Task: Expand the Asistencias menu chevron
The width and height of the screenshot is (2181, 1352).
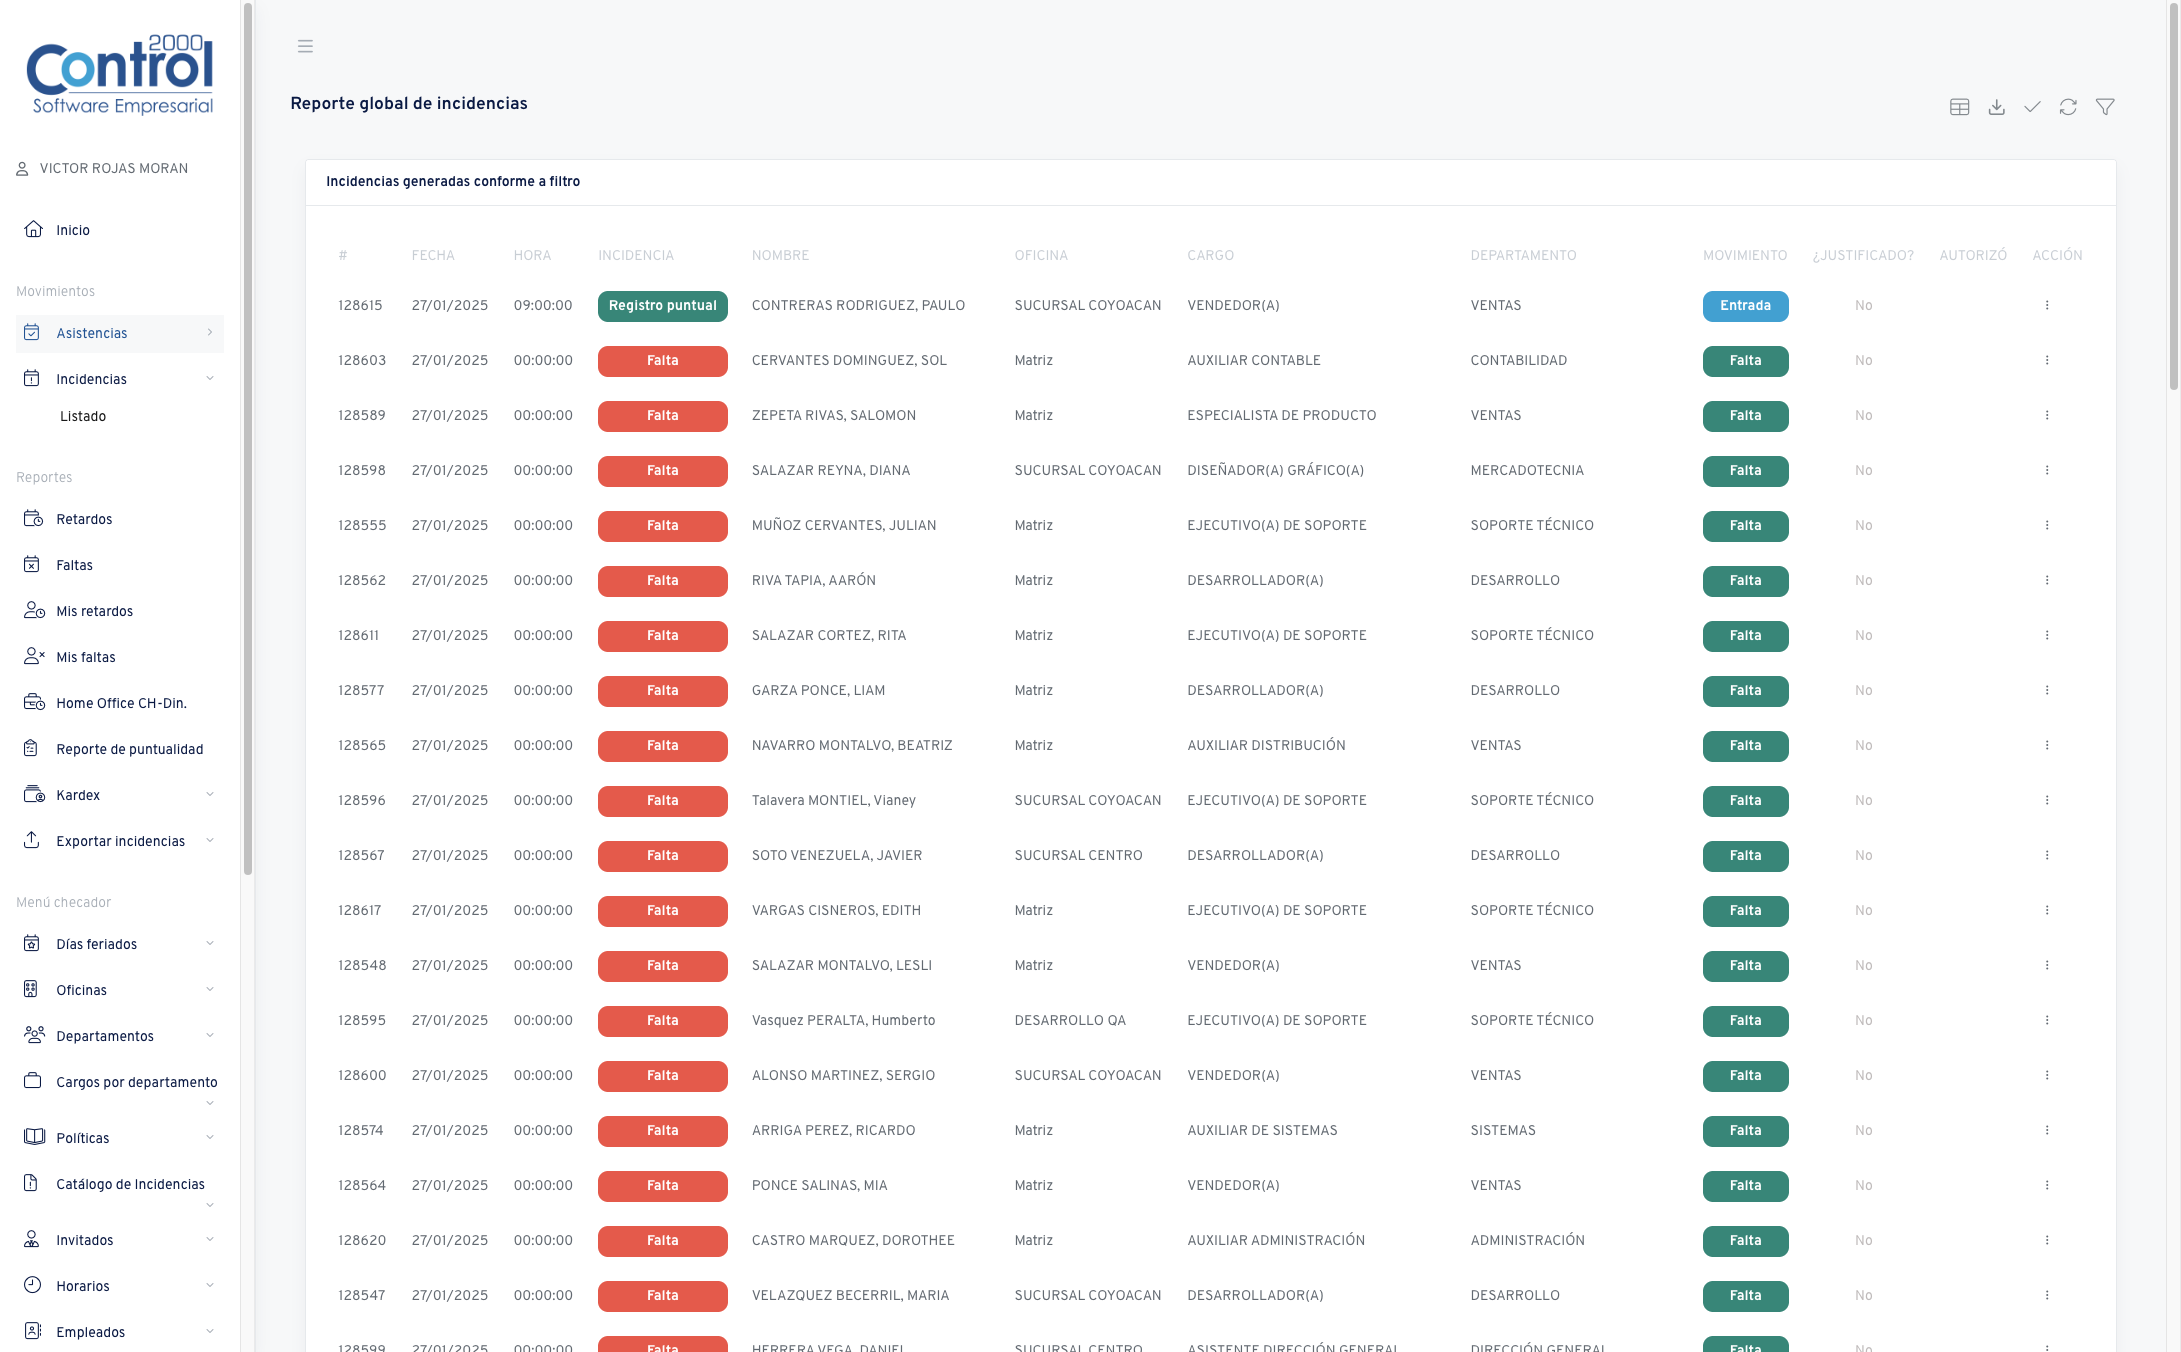Action: [x=210, y=332]
